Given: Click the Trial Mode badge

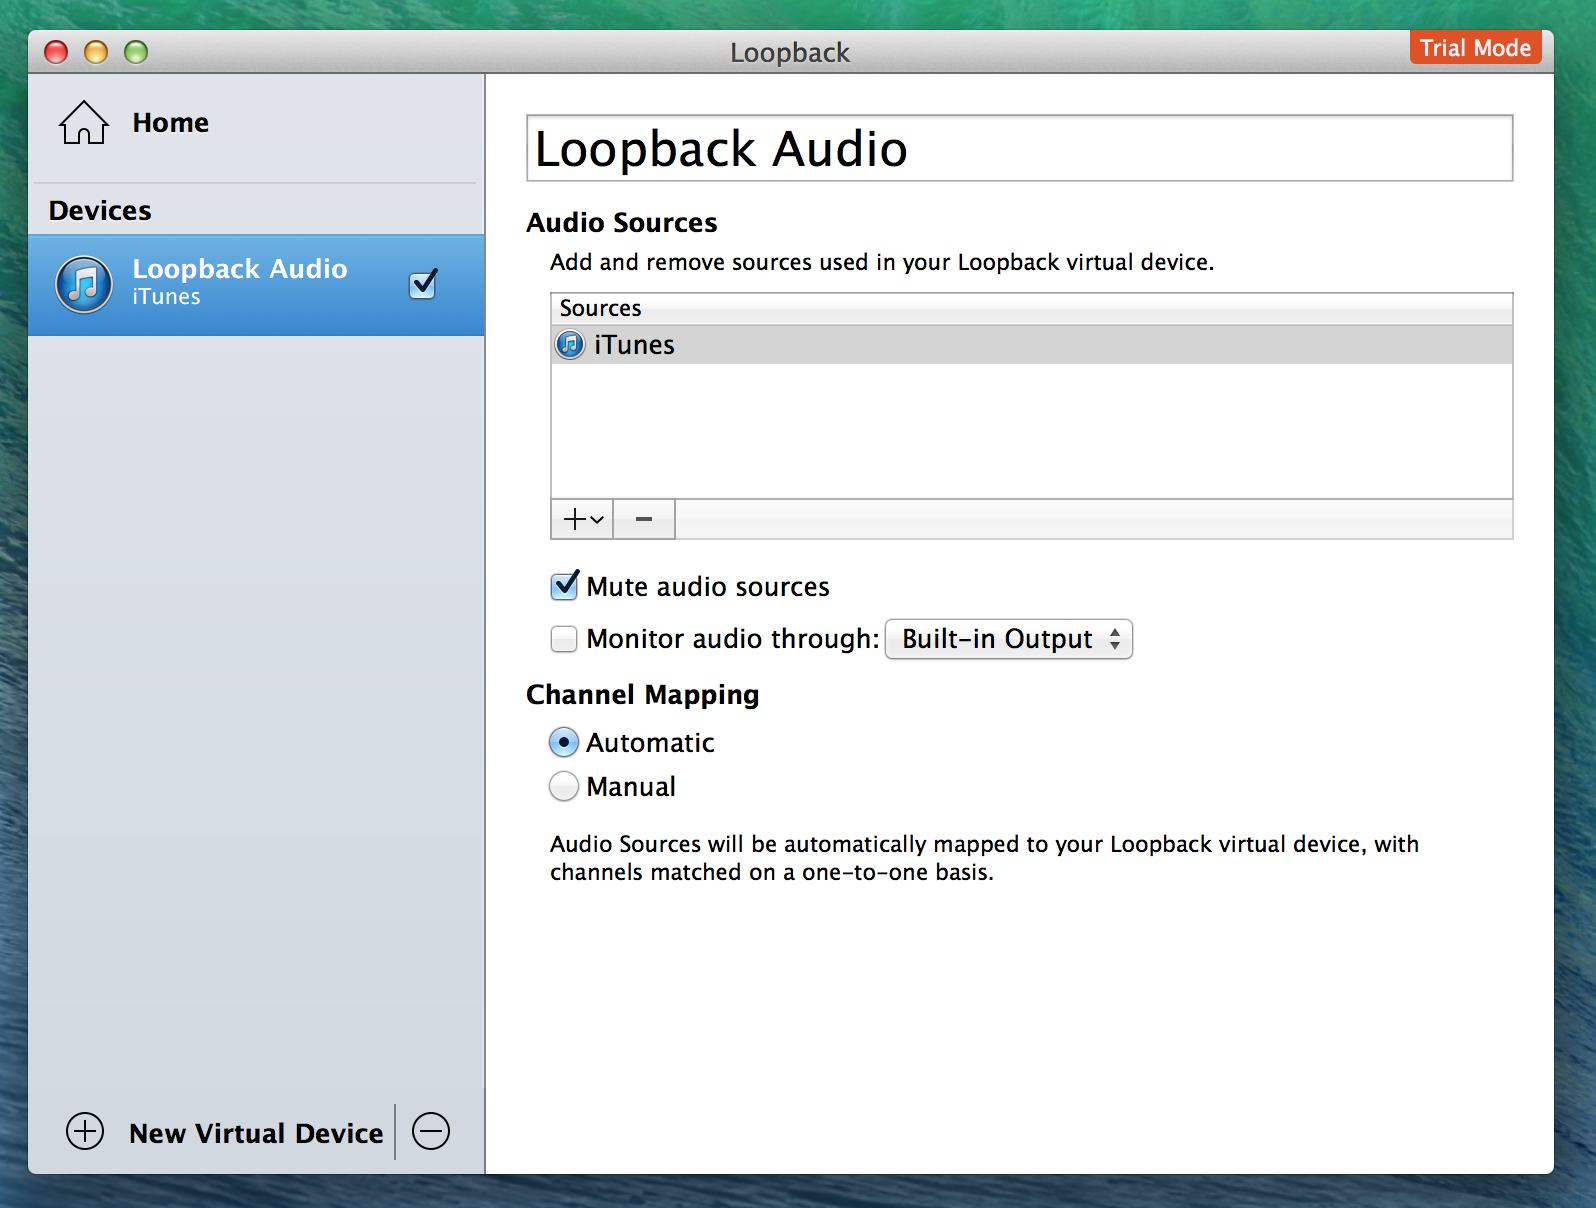Looking at the screenshot, I should tap(1475, 48).
